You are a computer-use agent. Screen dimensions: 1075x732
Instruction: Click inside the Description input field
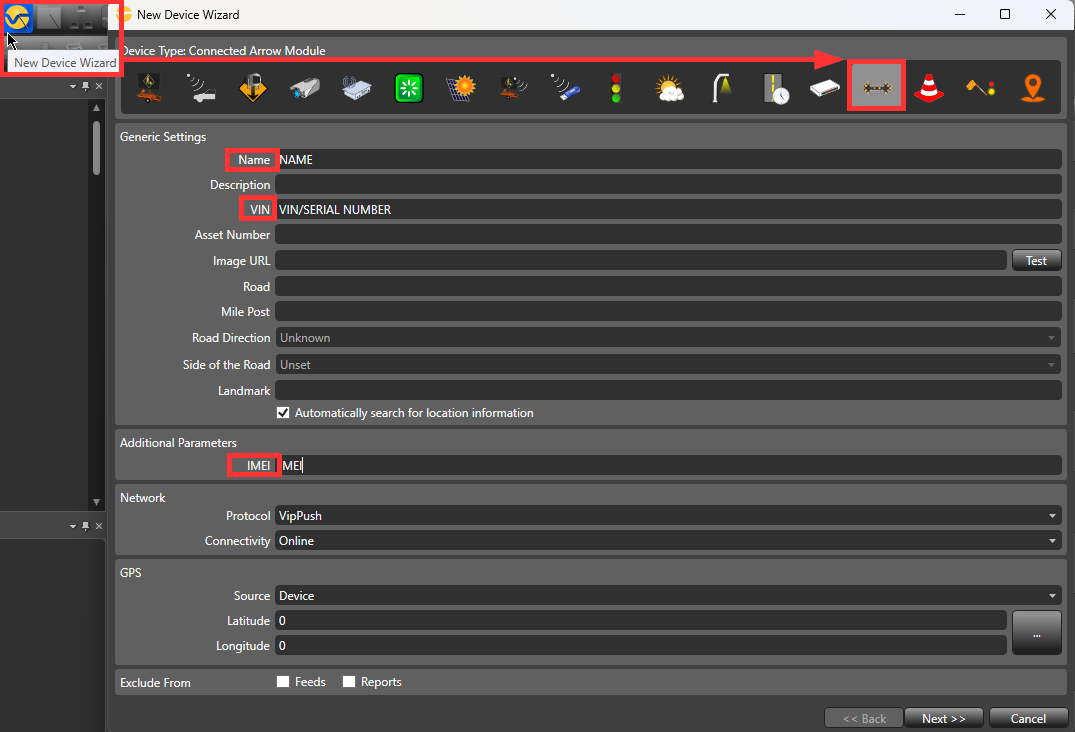pyautogui.click(x=600, y=184)
